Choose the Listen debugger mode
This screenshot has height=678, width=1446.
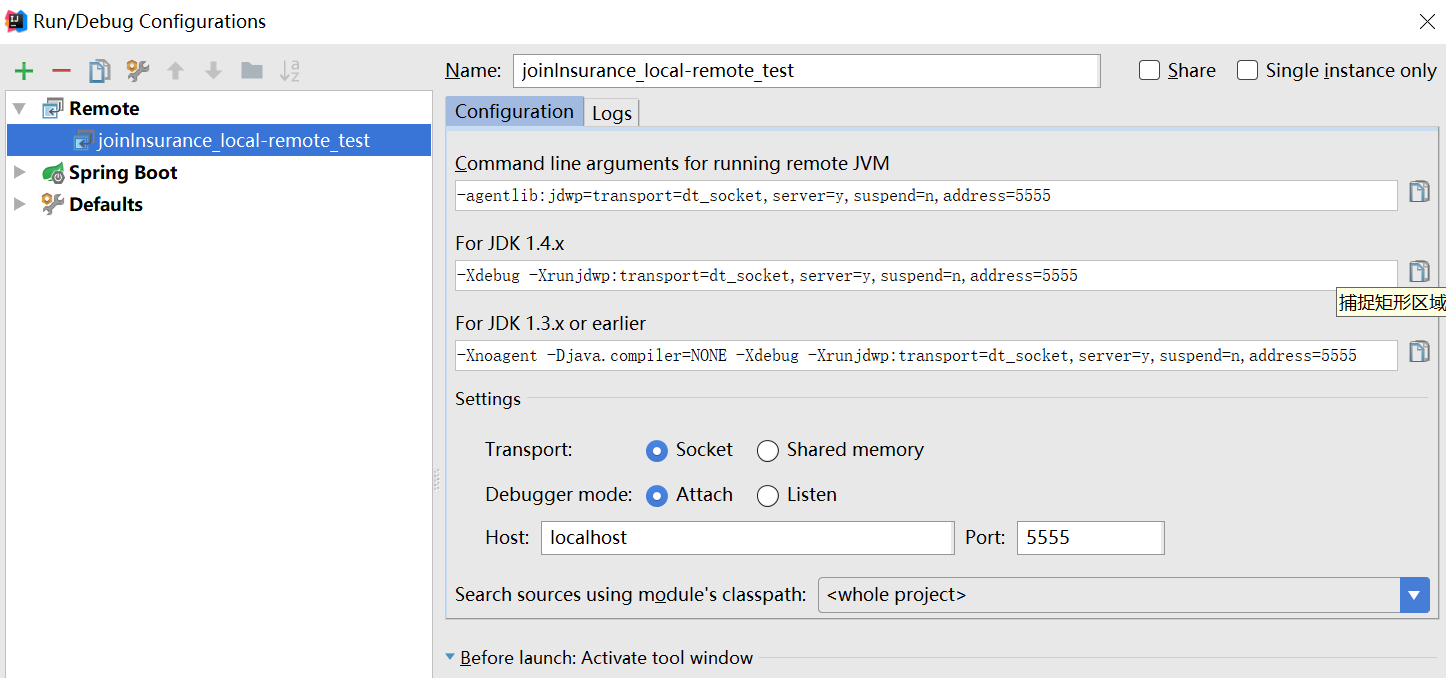[768, 496]
